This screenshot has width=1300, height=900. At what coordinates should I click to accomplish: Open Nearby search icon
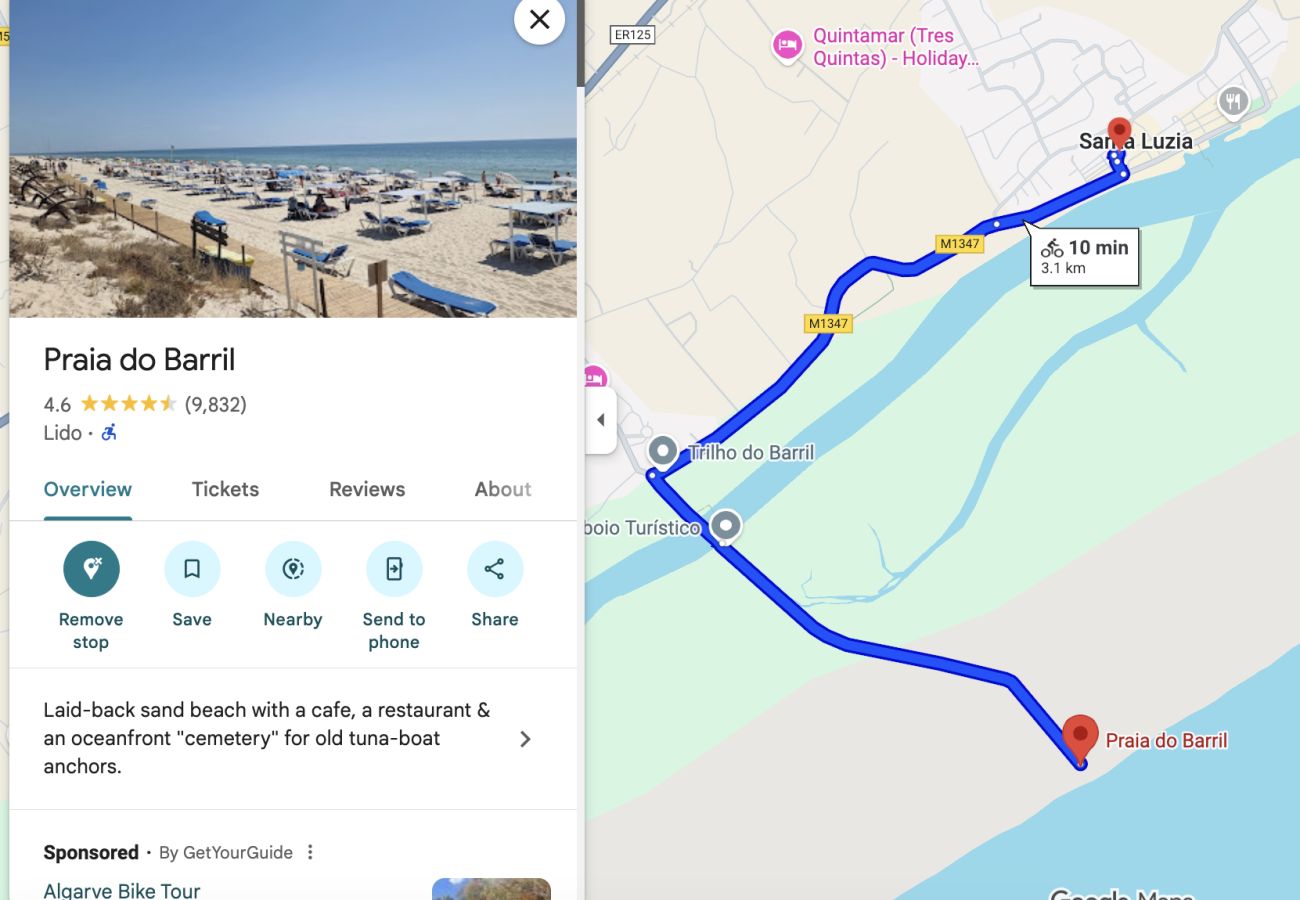293,569
